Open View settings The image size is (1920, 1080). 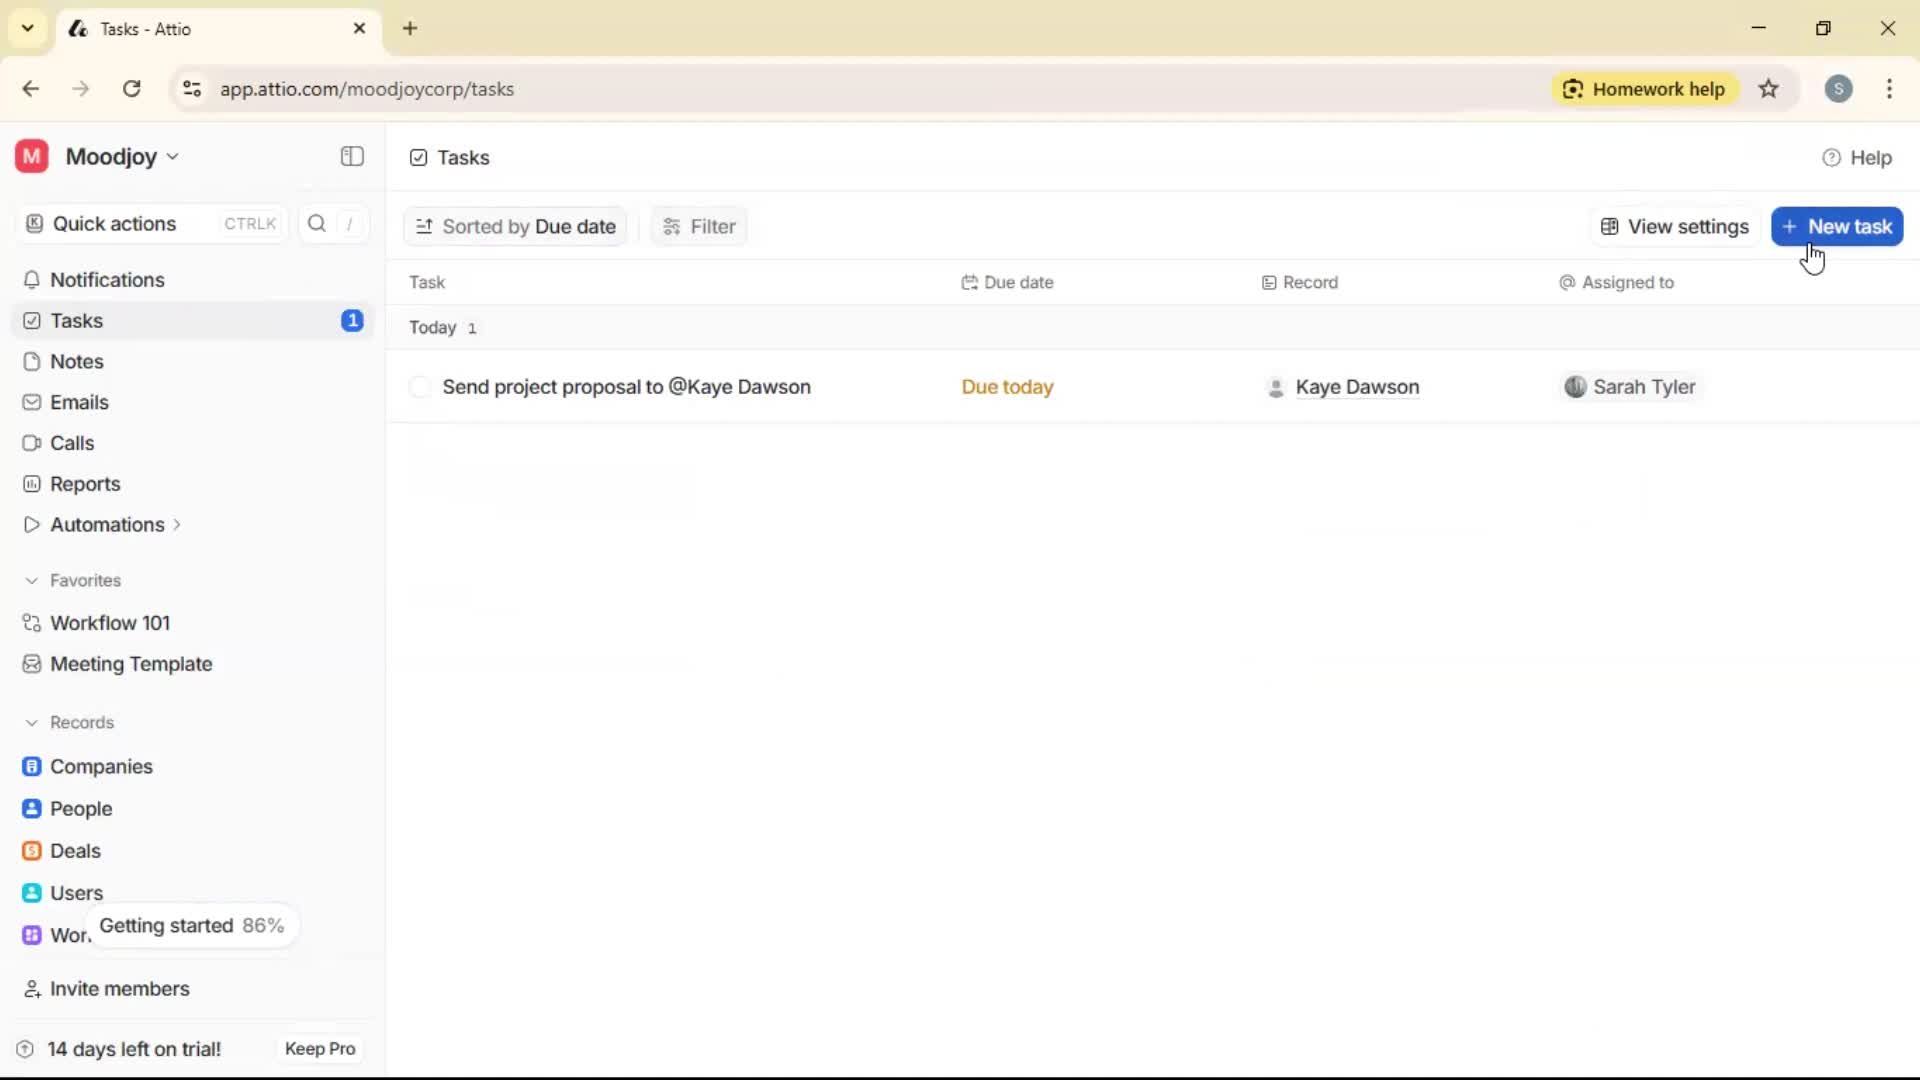coord(1673,226)
